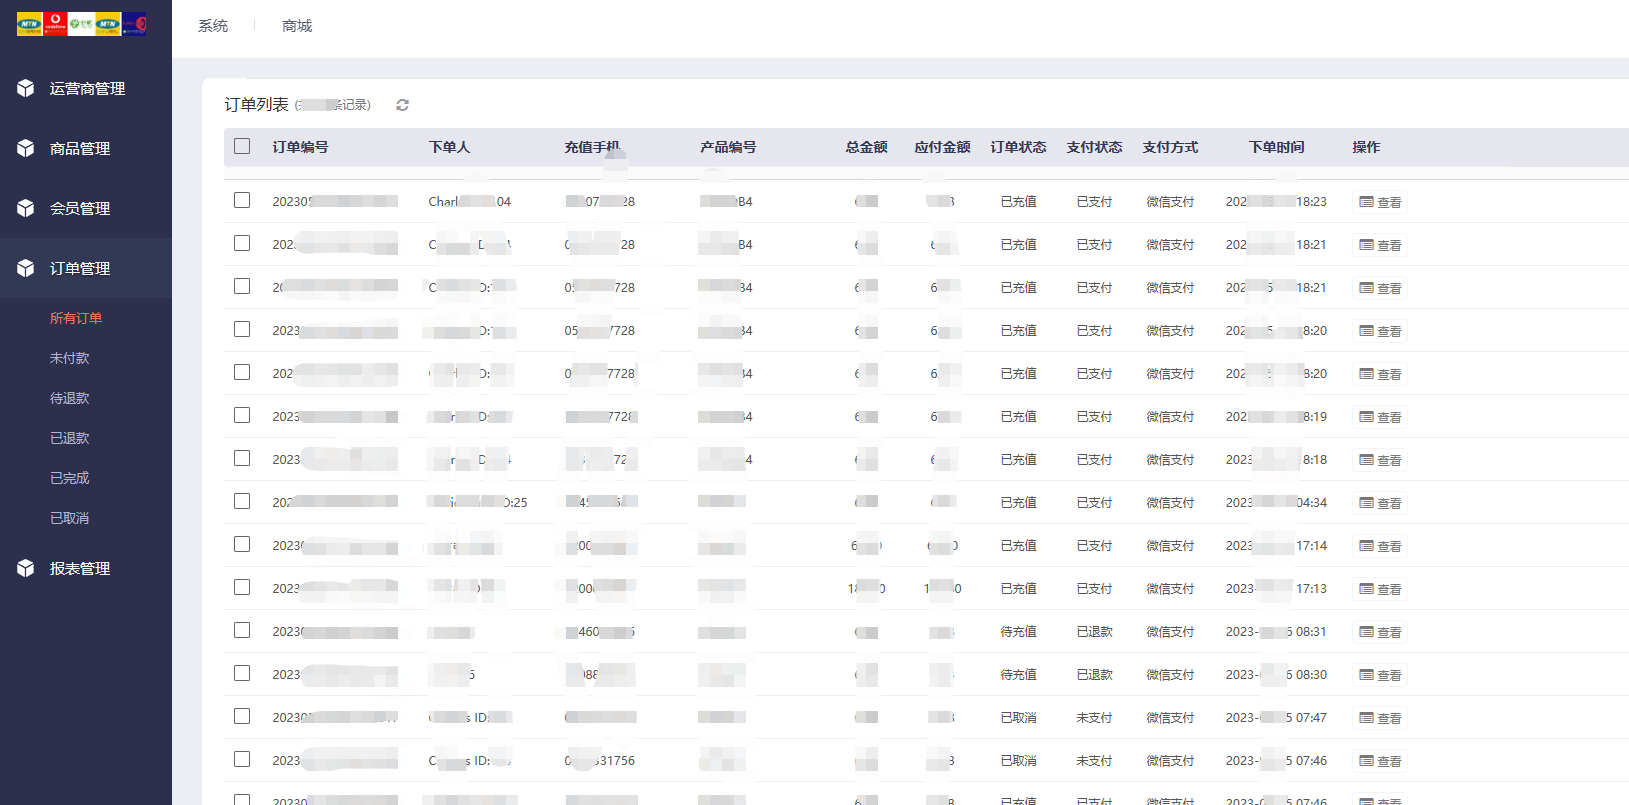
Task: Click 查看 for the order timed 08:31
Action: (1380, 632)
